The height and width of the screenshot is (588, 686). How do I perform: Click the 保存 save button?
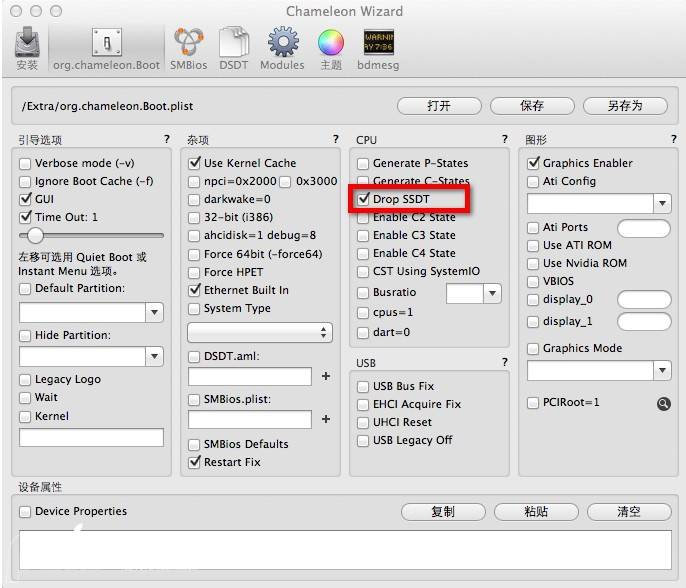531,105
